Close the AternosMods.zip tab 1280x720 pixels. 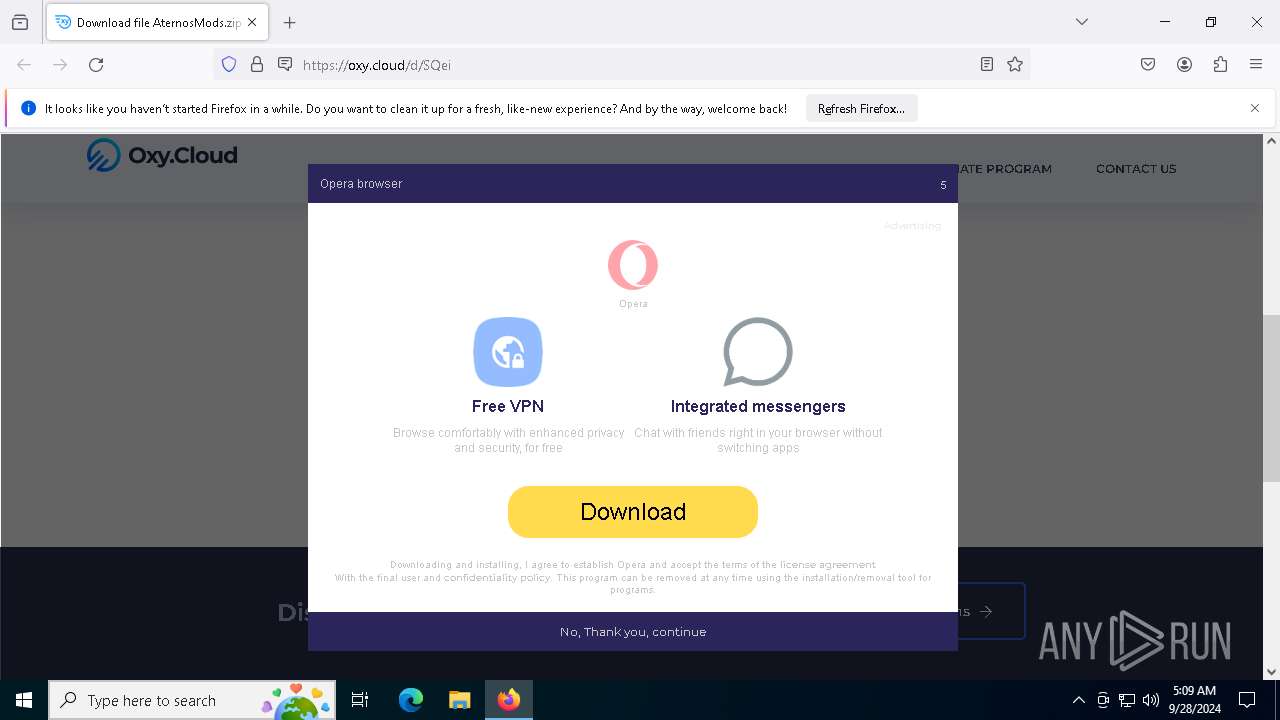pyautogui.click(x=252, y=22)
